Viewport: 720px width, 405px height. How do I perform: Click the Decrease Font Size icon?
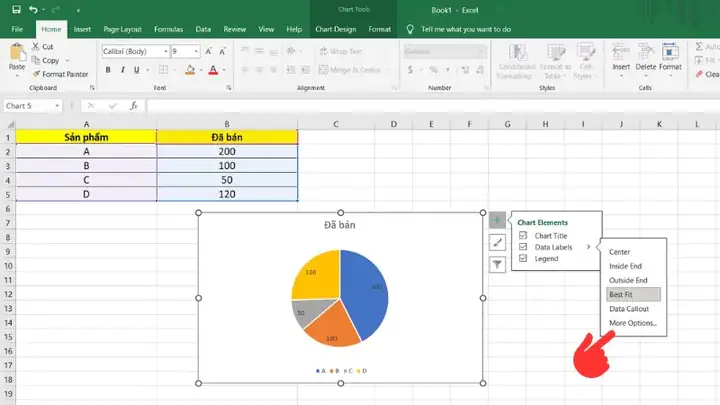222,51
